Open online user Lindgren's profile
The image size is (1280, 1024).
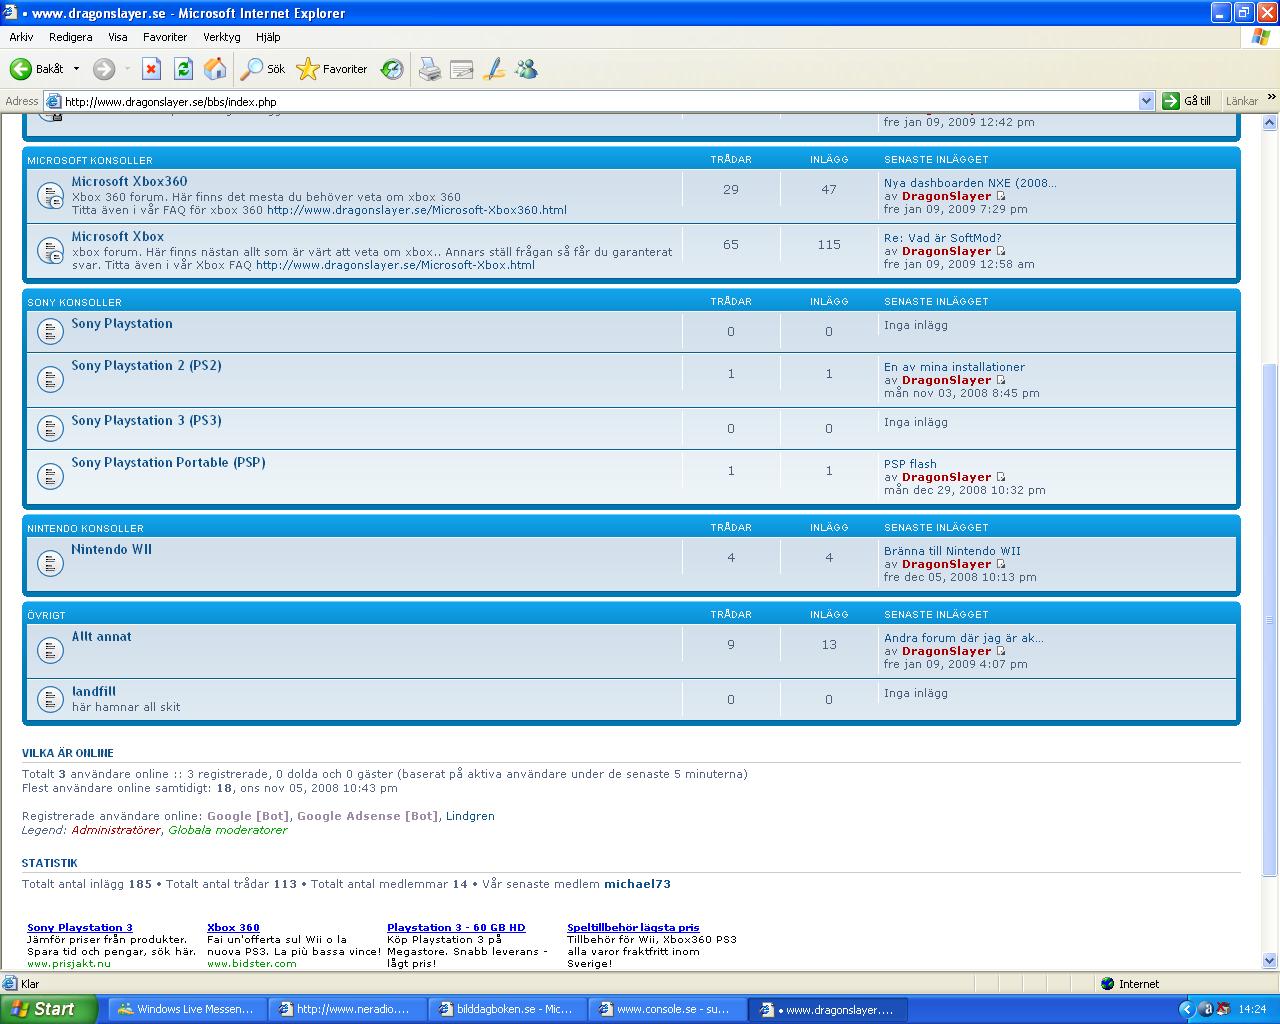pyautogui.click(x=470, y=816)
